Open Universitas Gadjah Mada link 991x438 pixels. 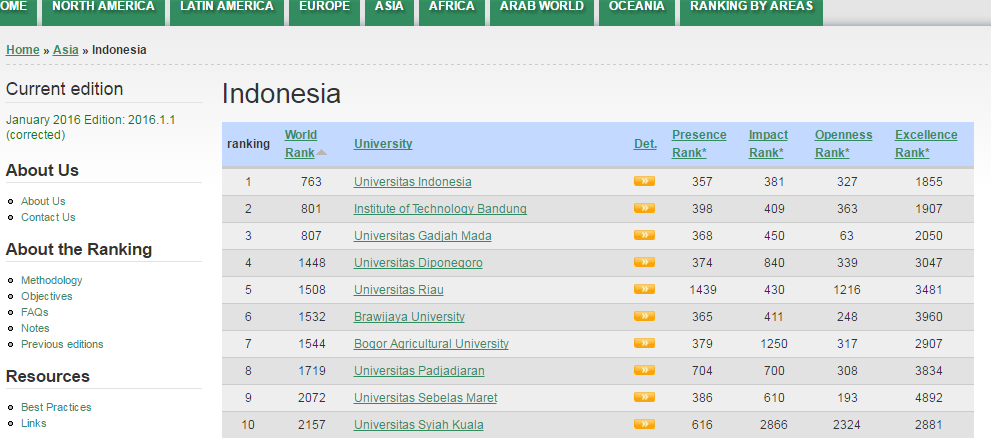click(423, 236)
